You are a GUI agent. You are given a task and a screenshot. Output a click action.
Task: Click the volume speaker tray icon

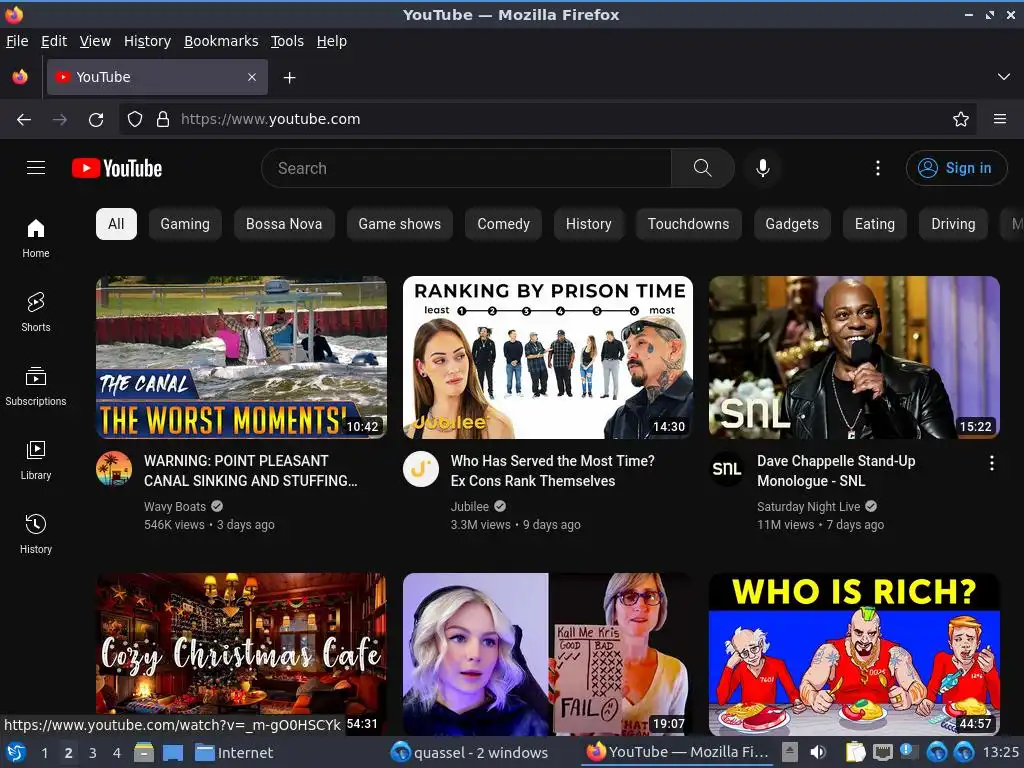(x=818, y=753)
